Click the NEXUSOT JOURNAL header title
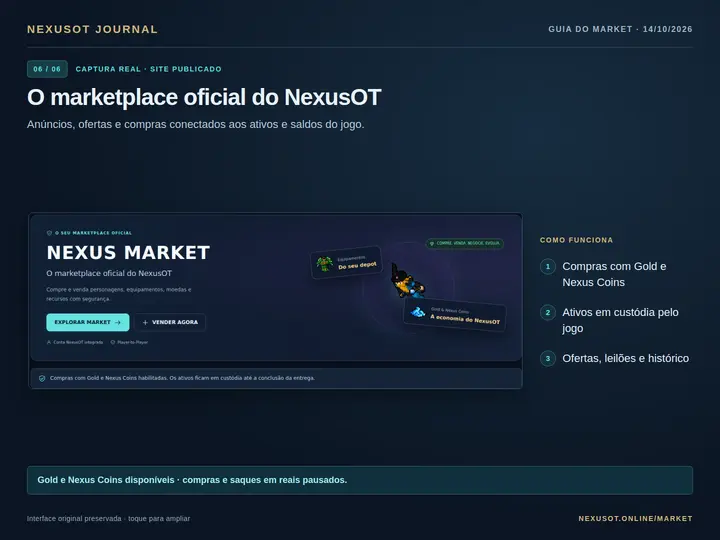720x540 pixels. (92, 29)
